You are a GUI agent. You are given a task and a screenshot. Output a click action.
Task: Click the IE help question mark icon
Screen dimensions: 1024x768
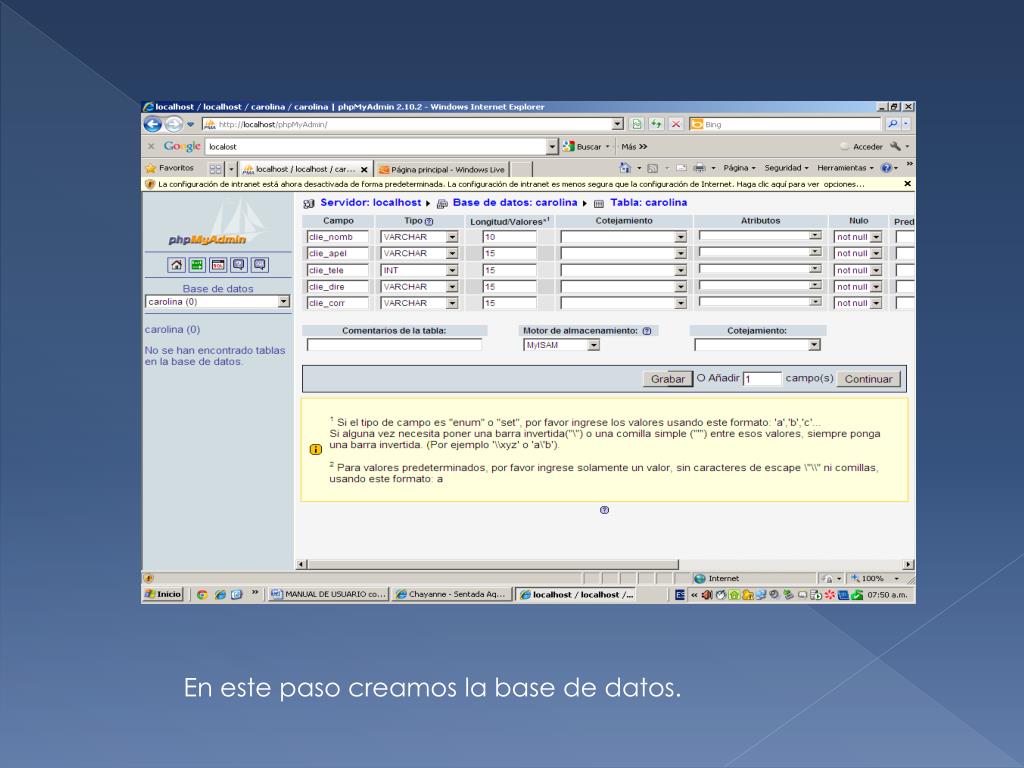(x=886, y=168)
